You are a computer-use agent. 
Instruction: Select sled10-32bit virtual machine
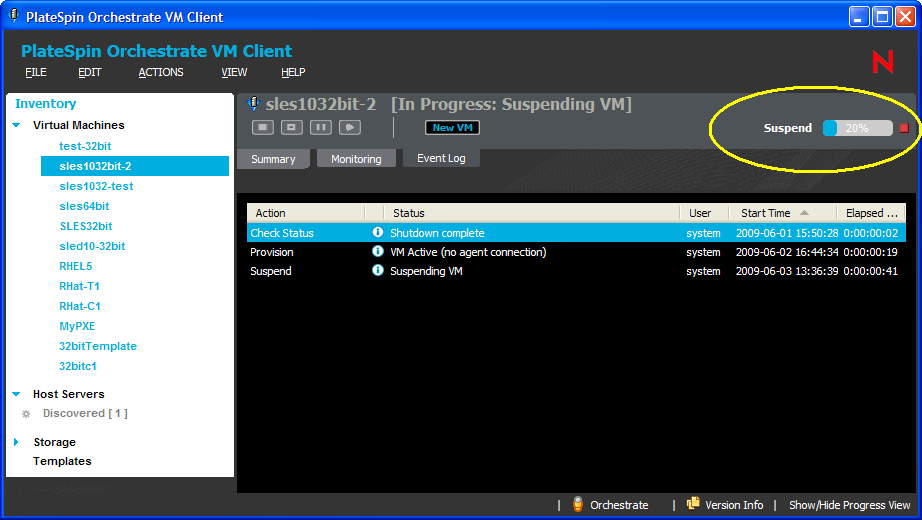point(92,246)
